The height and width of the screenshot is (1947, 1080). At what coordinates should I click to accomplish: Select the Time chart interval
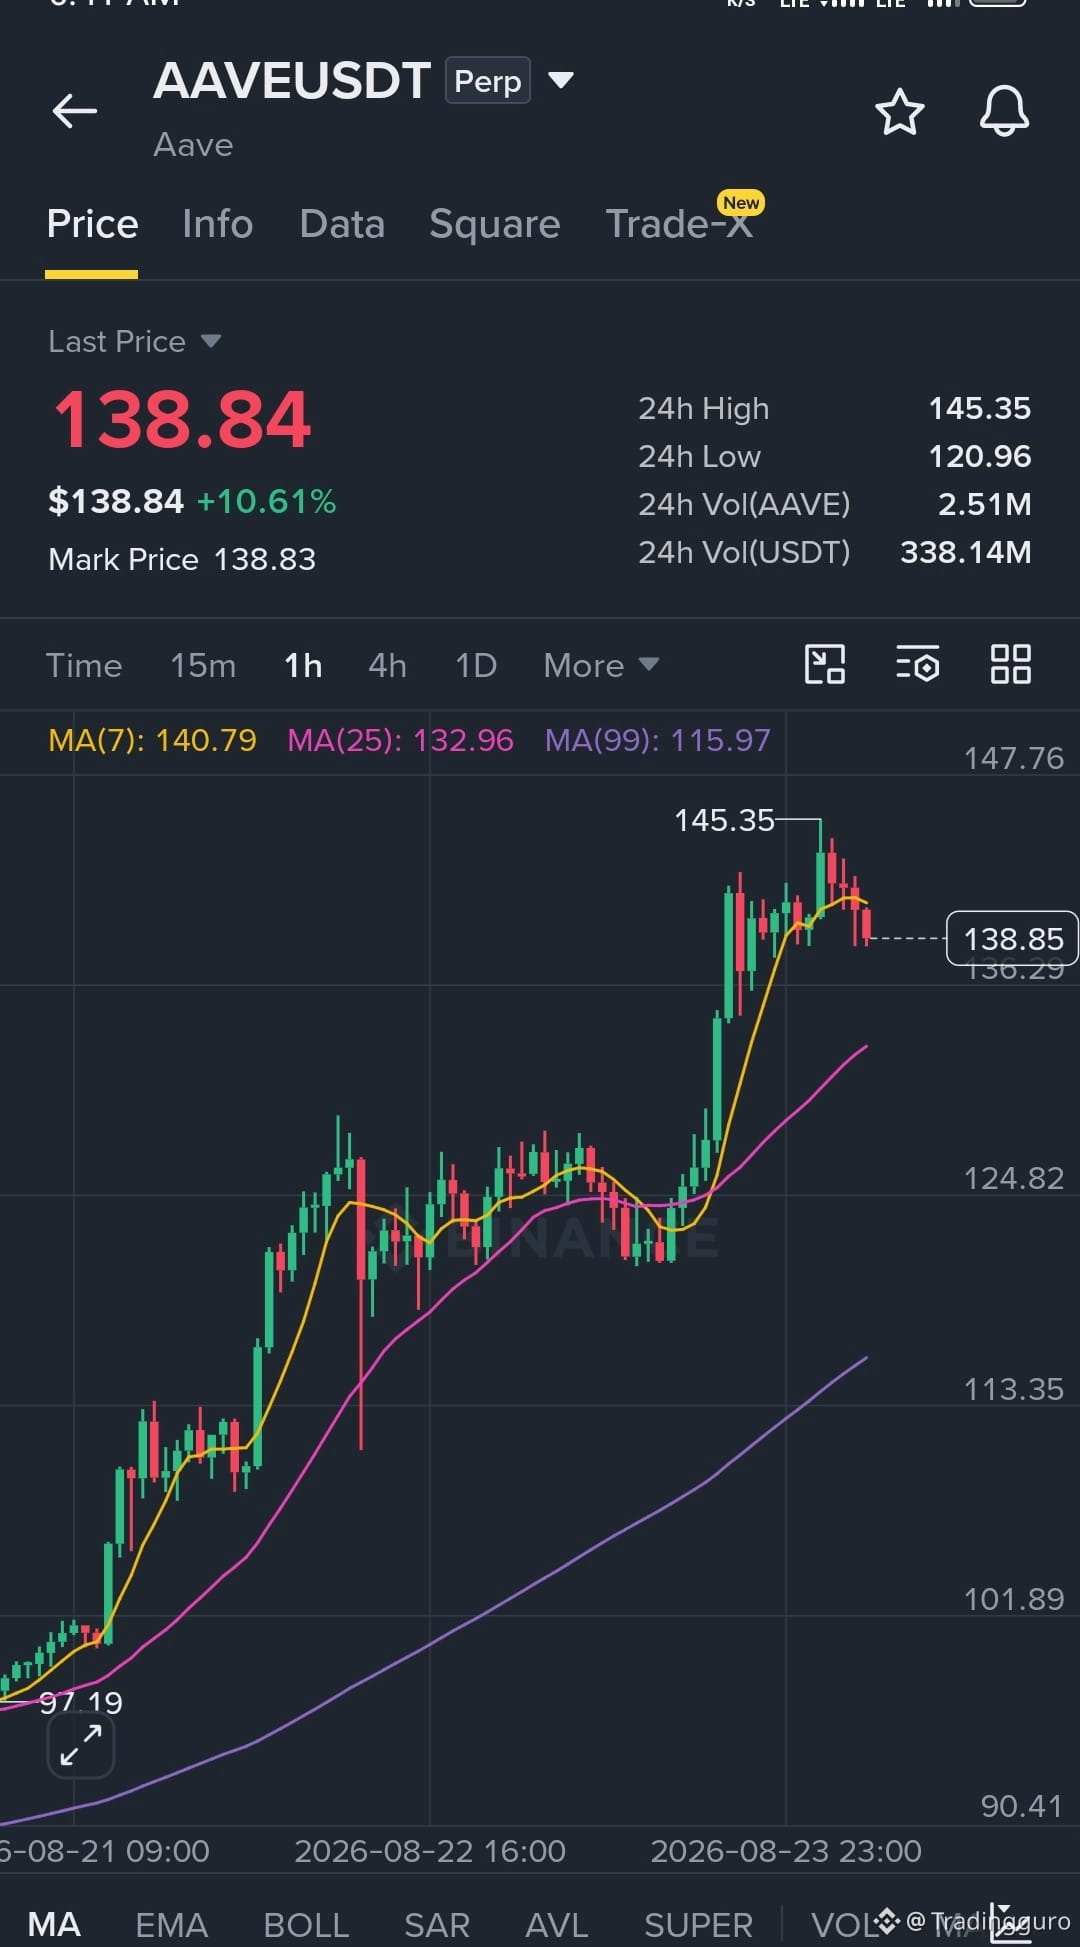pyautogui.click(x=84, y=665)
